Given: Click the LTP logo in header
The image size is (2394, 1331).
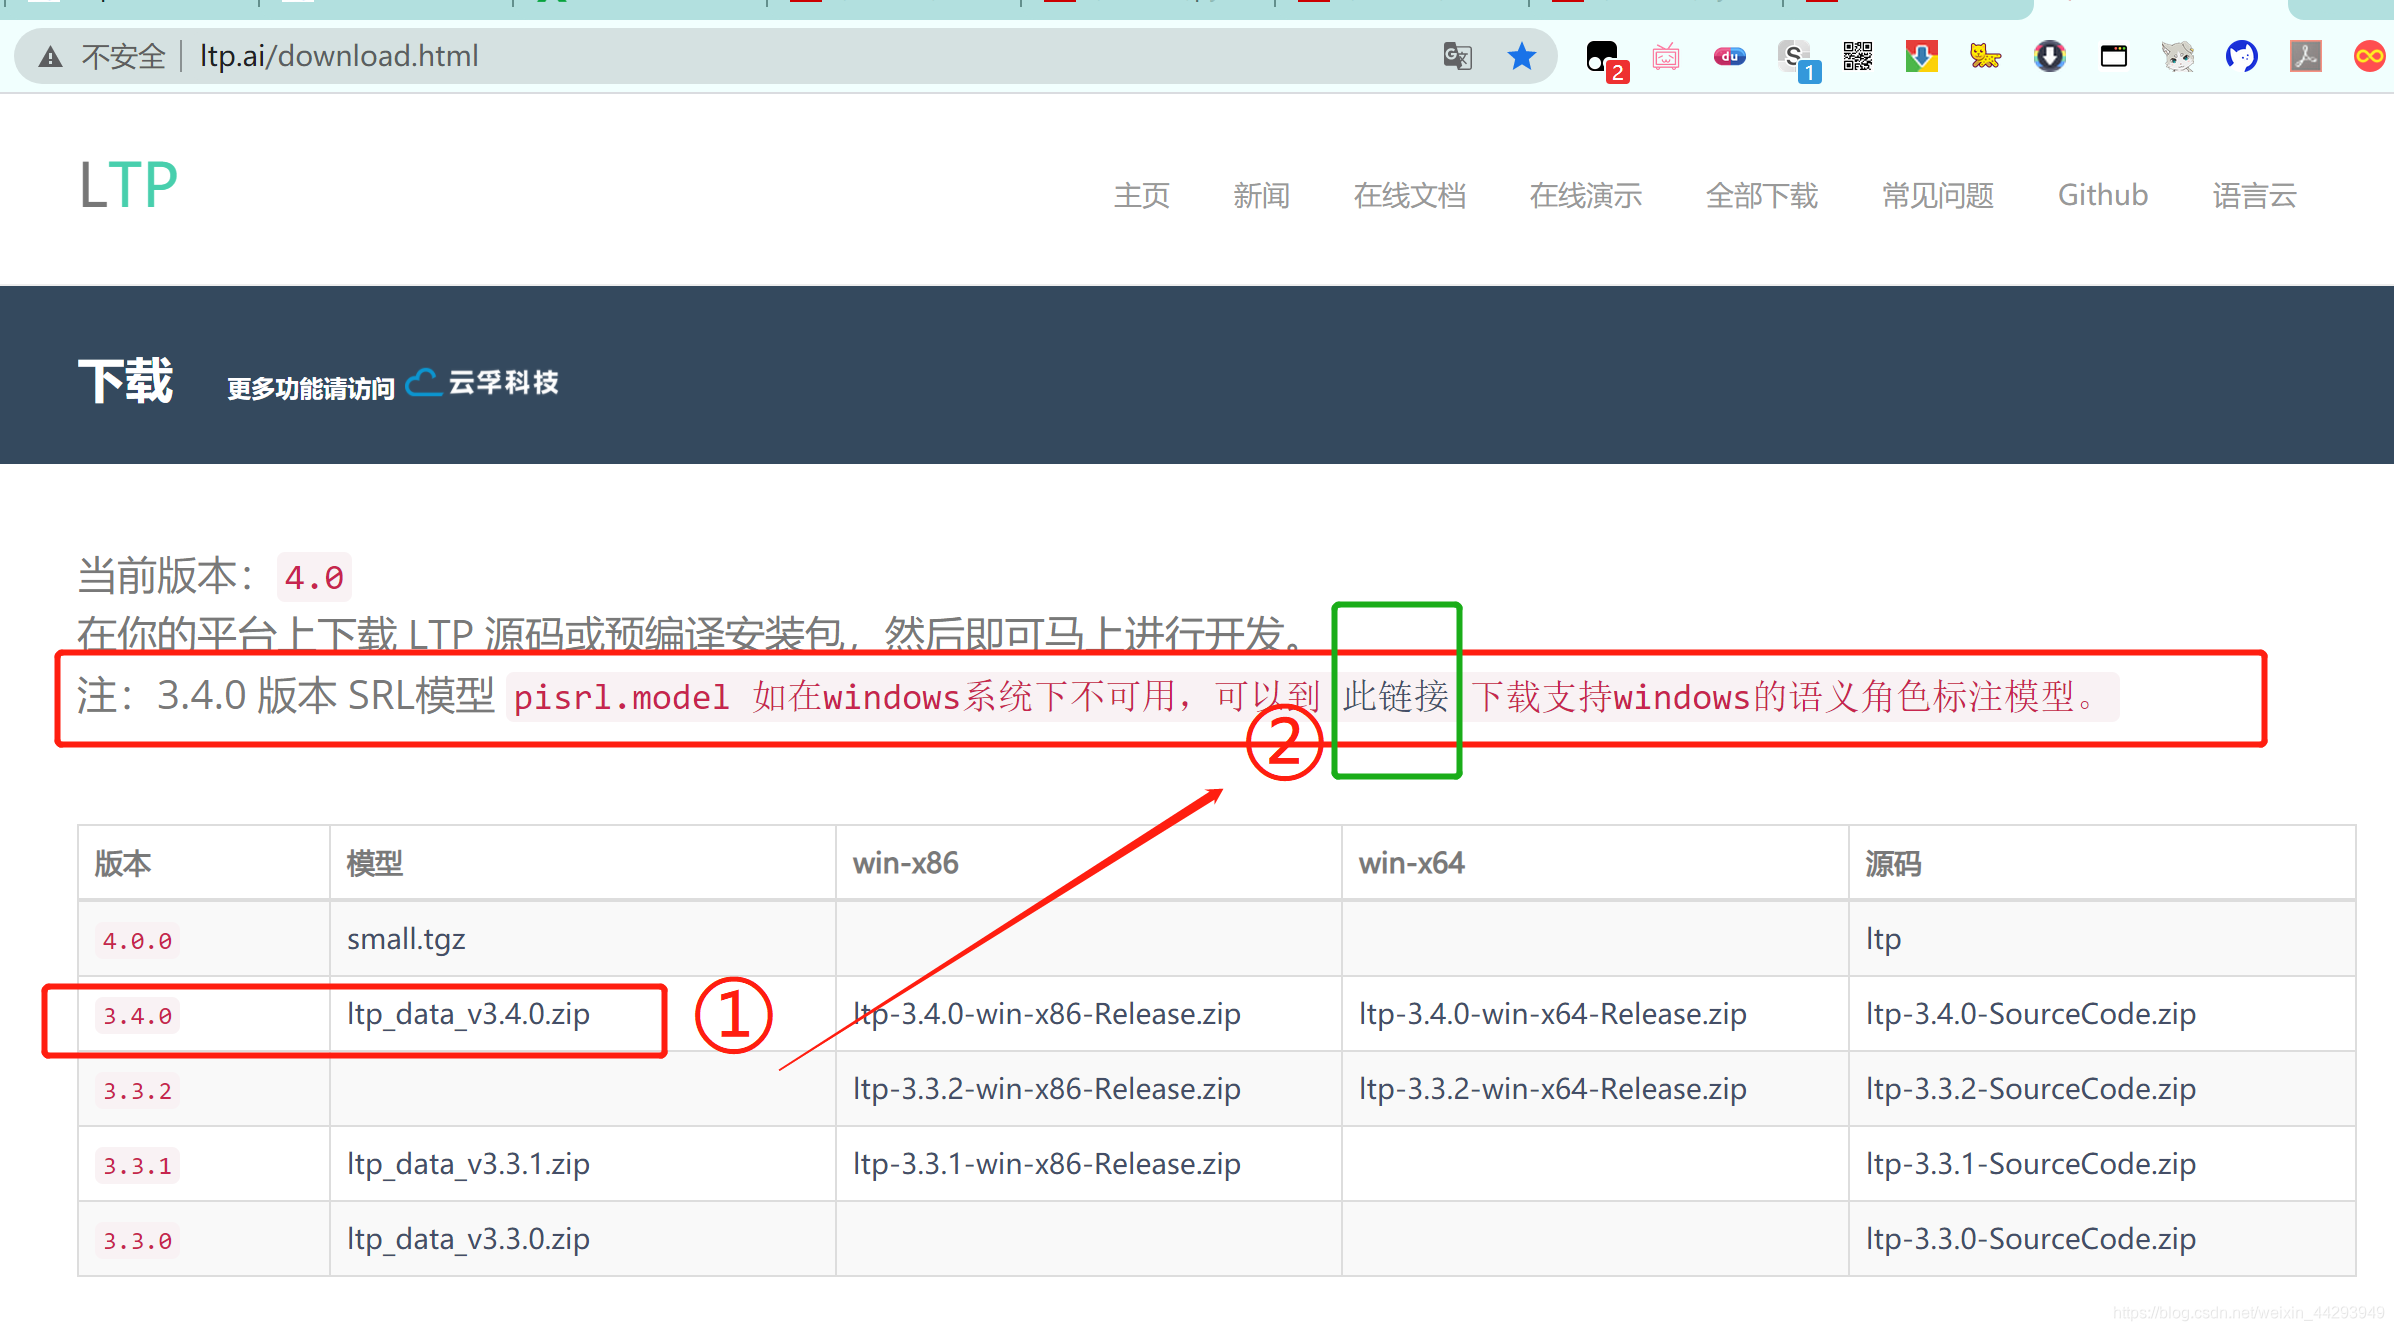Looking at the screenshot, I should pos(129,186).
